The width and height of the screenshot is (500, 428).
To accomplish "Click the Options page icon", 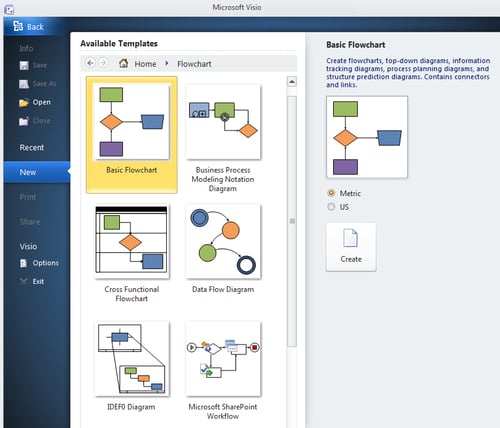I will coord(24,263).
